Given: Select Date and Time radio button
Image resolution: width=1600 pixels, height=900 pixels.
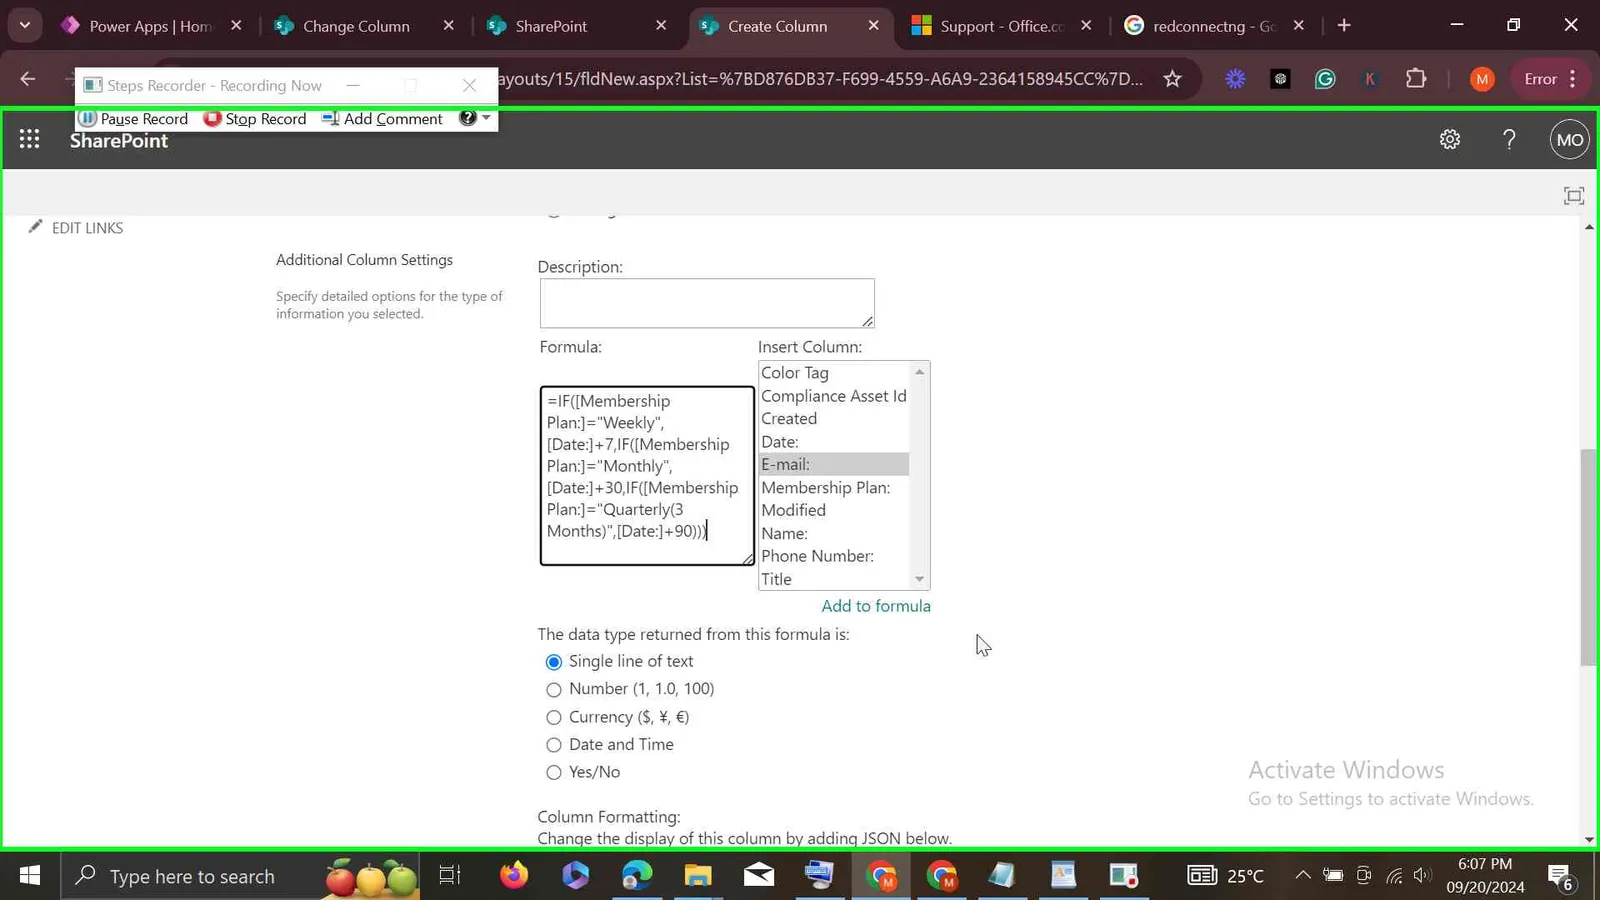Looking at the screenshot, I should [554, 745].
